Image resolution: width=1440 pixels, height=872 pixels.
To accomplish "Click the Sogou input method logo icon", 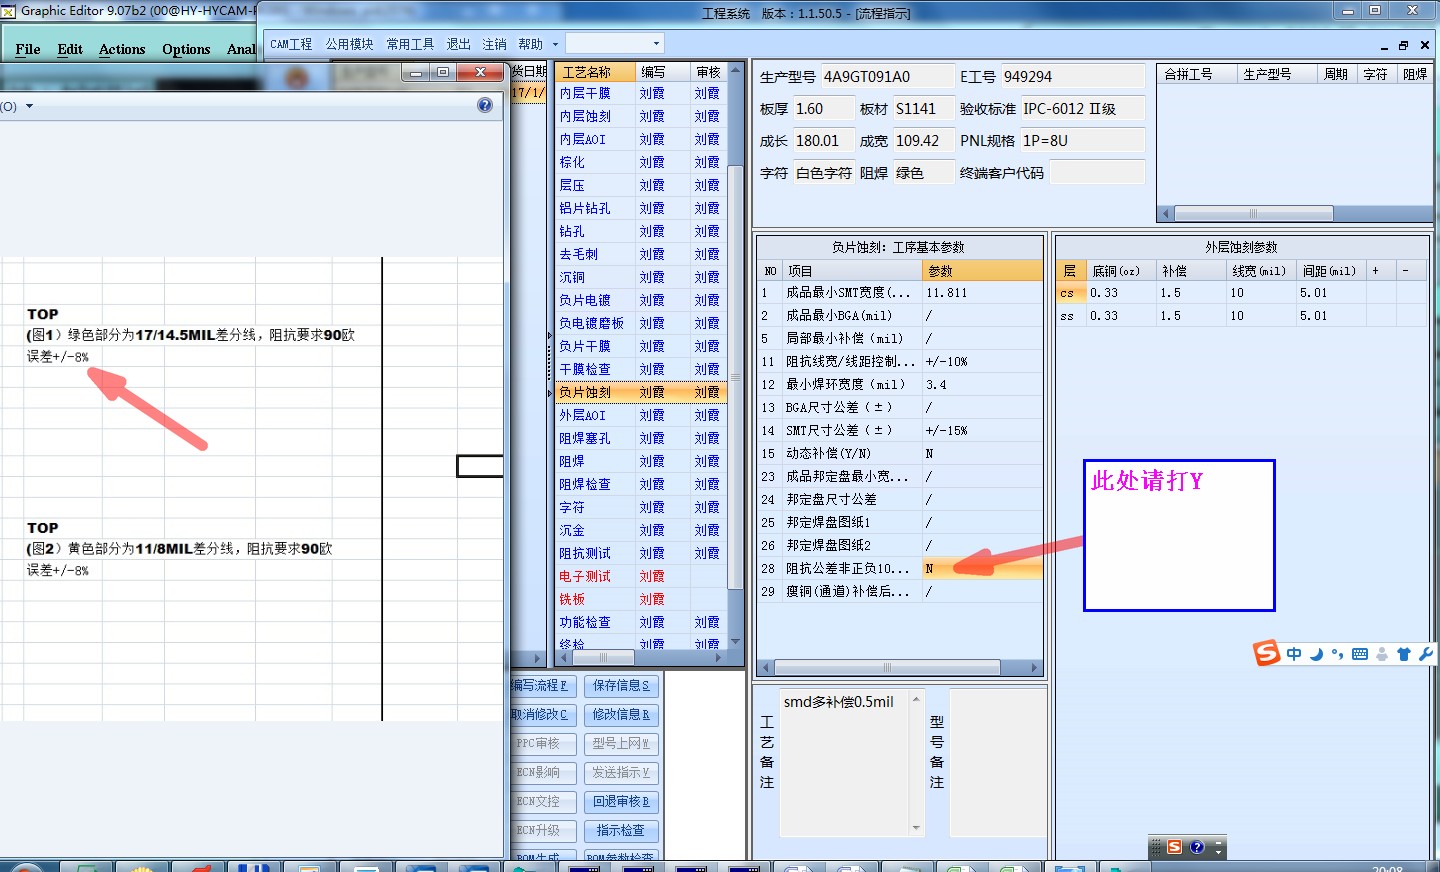I will click(x=1267, y=653).
